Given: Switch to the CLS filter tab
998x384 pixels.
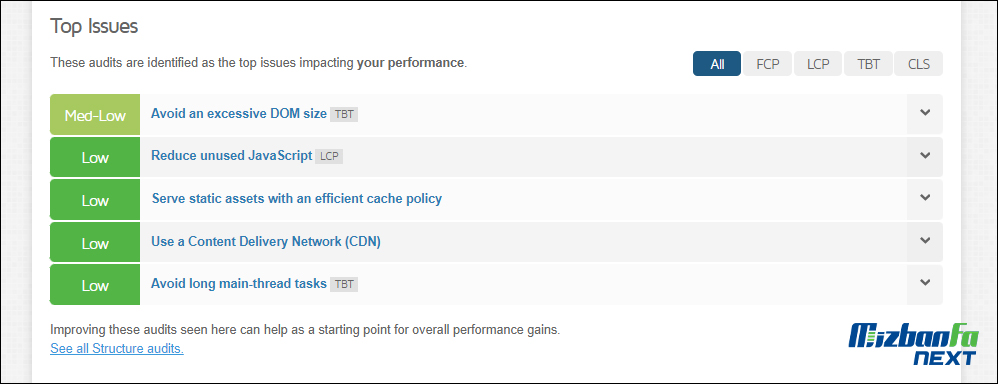Looking at the screenshot, I should click(918, 64).
